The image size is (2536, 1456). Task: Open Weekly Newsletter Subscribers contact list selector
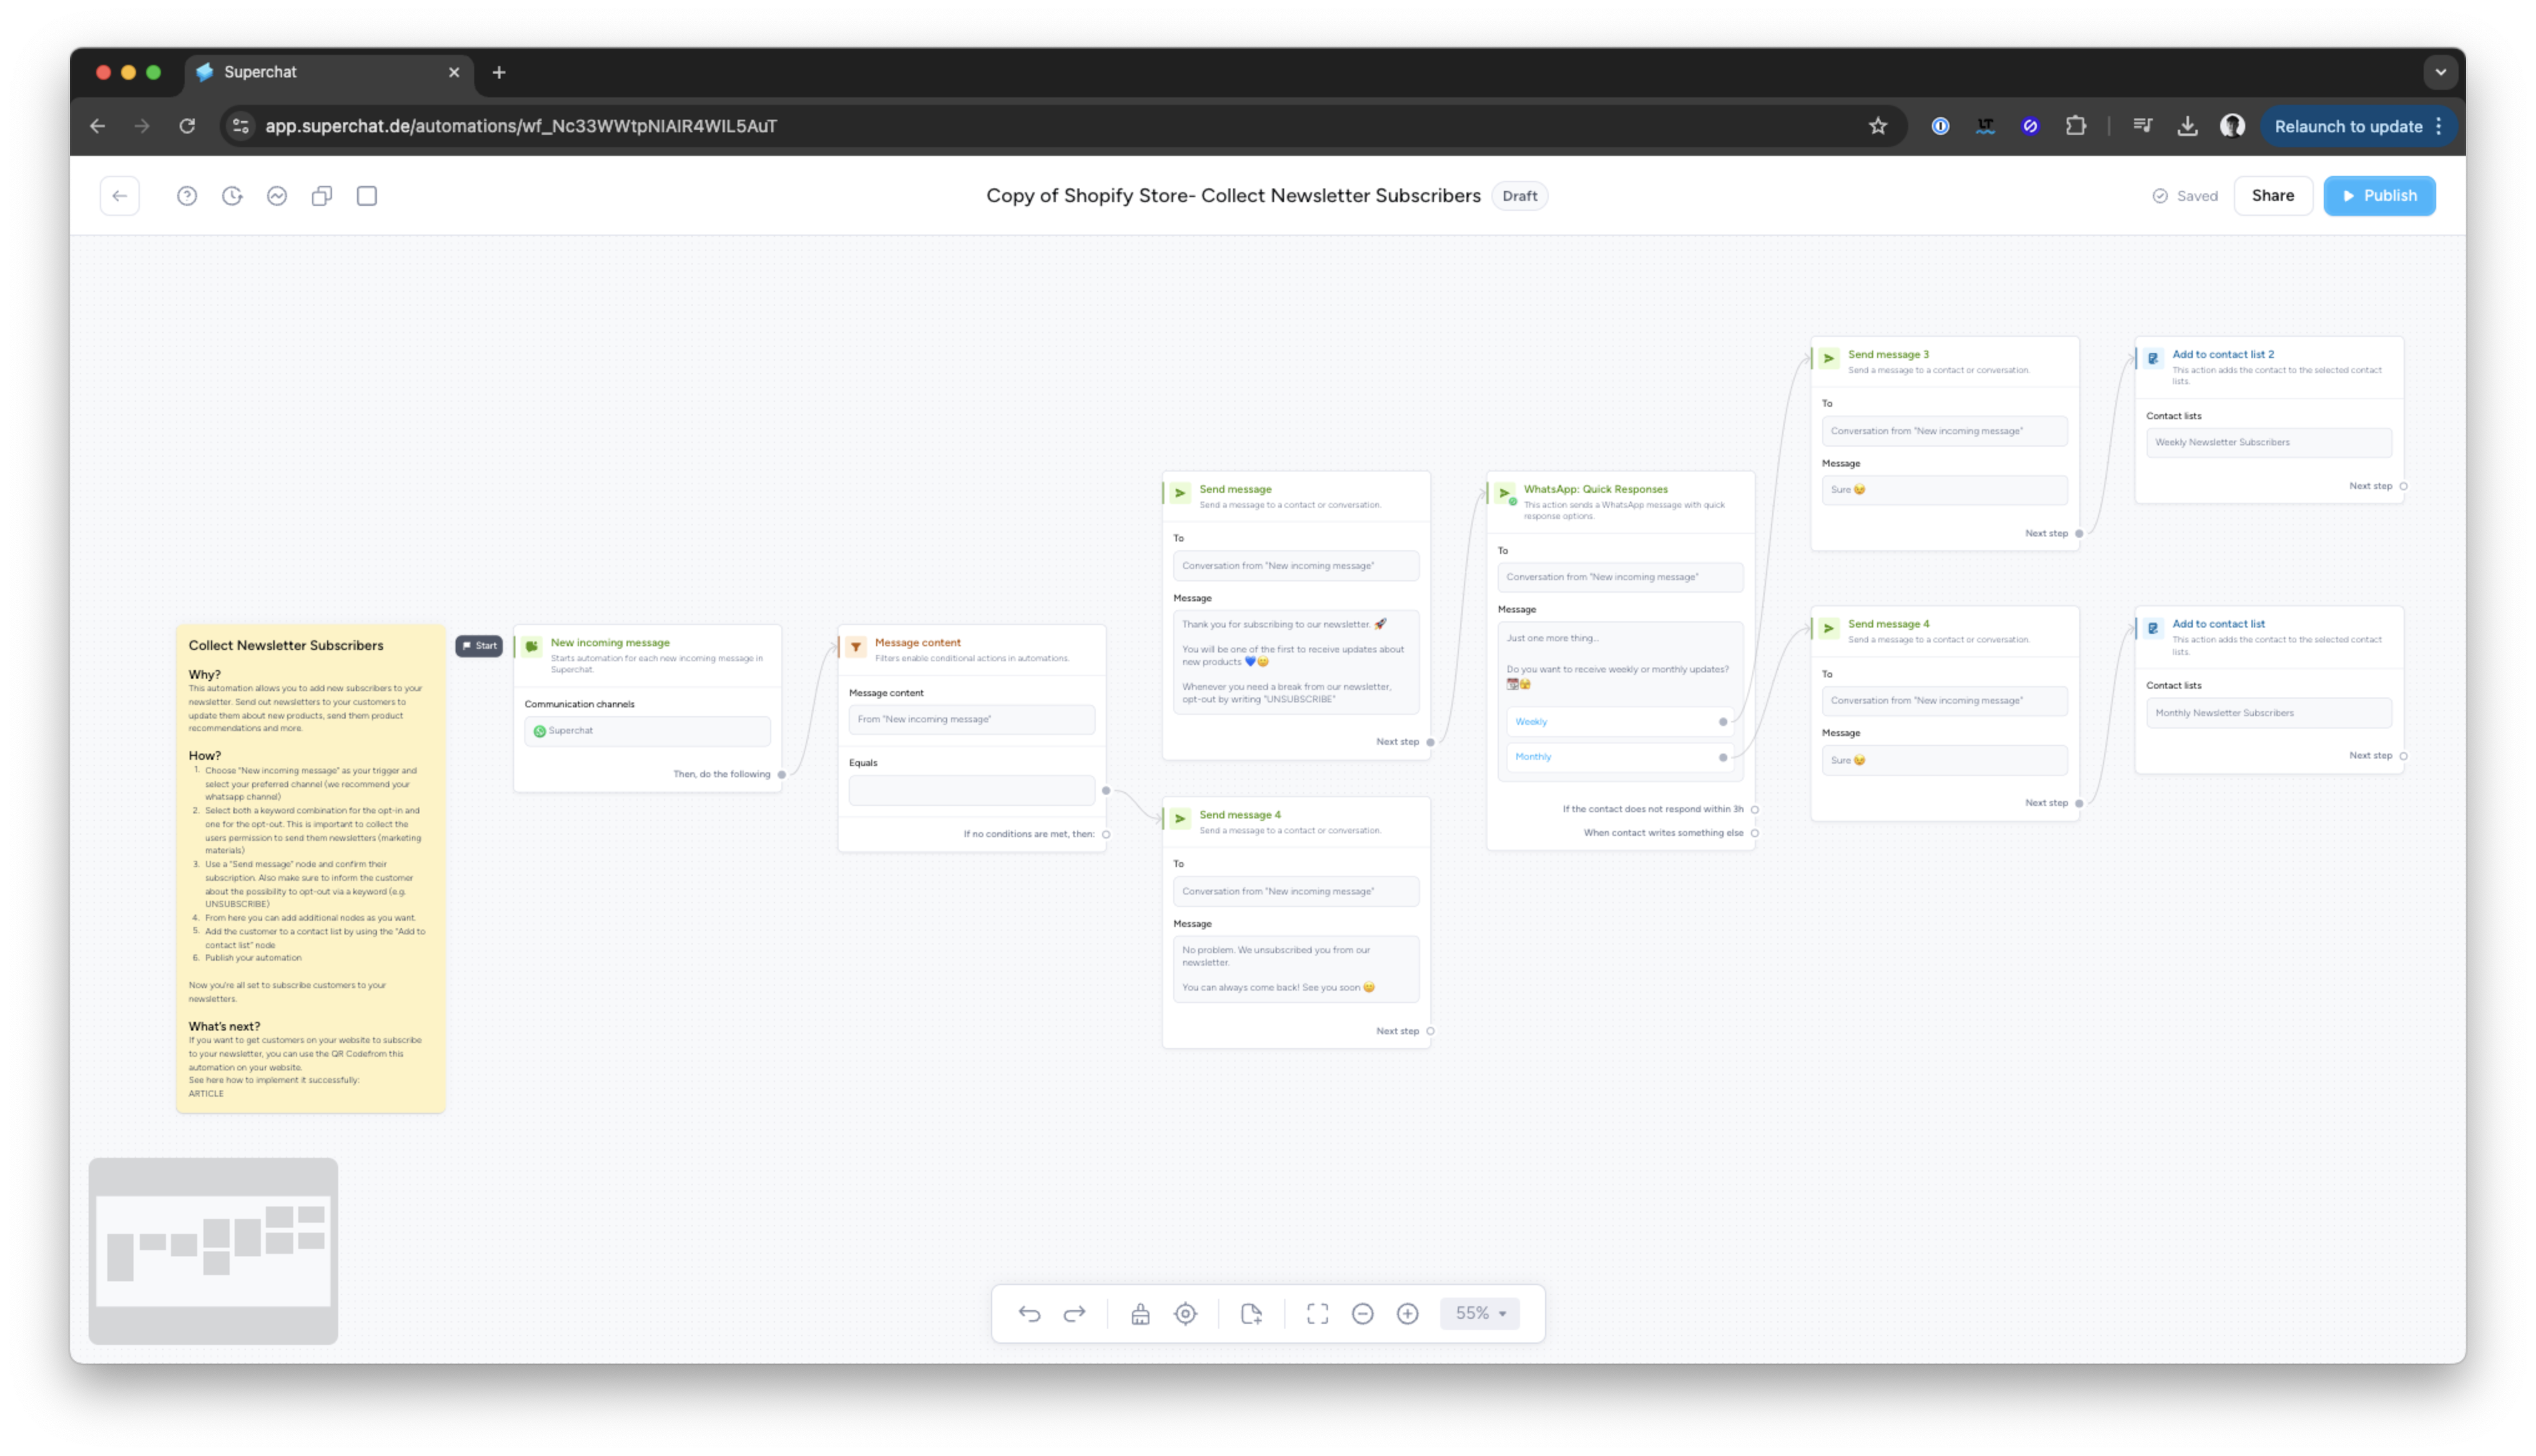(2268, 442)
